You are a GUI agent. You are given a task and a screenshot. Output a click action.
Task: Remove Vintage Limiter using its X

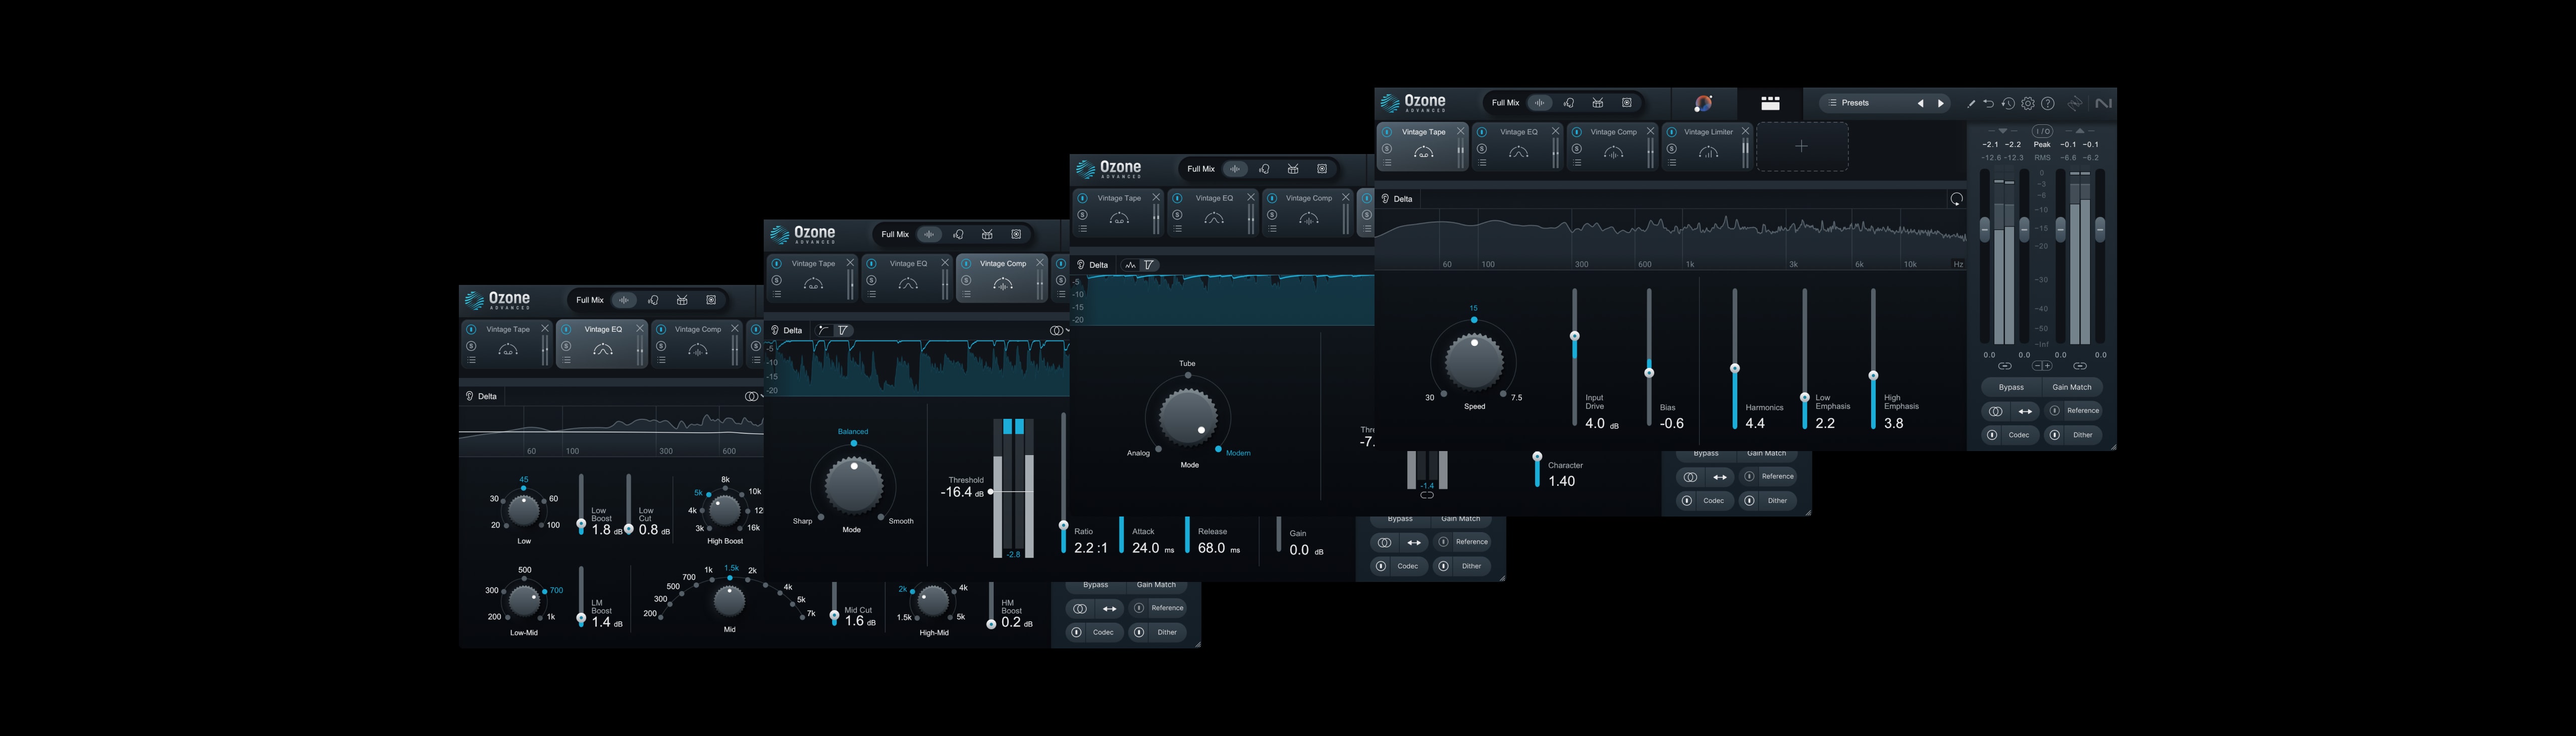(1746, 131)
